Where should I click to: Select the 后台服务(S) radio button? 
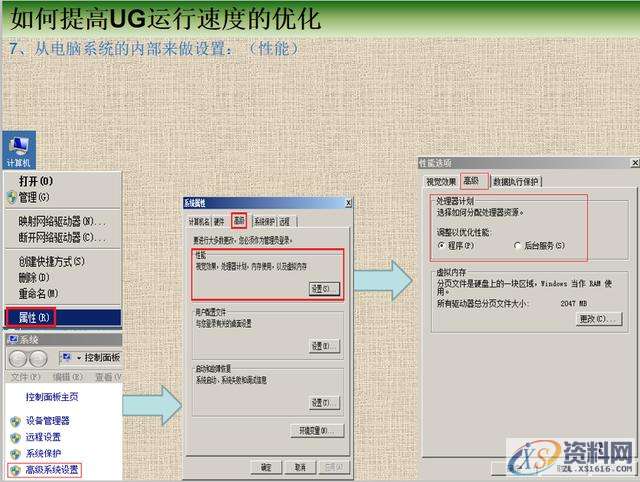click(x=518, y=246)
